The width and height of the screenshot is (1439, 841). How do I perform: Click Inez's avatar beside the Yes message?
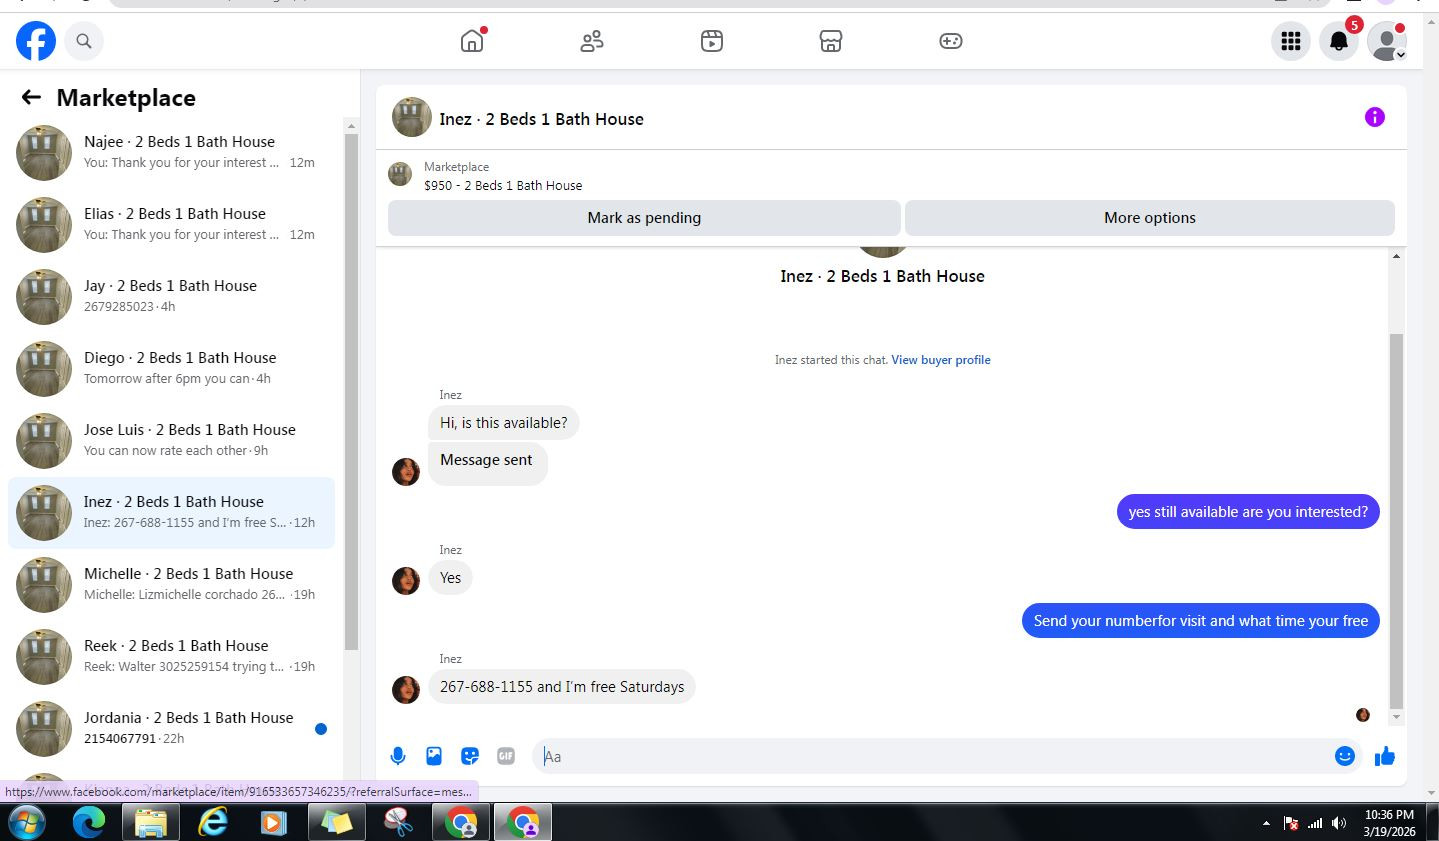(x=406, y=581)
